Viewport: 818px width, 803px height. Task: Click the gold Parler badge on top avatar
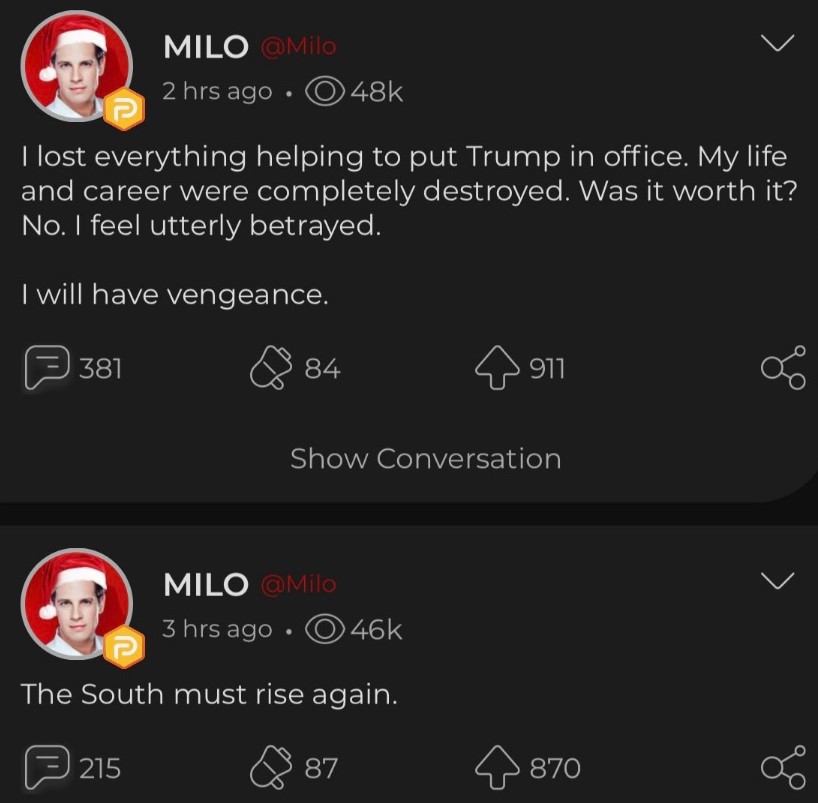(124, 109)
